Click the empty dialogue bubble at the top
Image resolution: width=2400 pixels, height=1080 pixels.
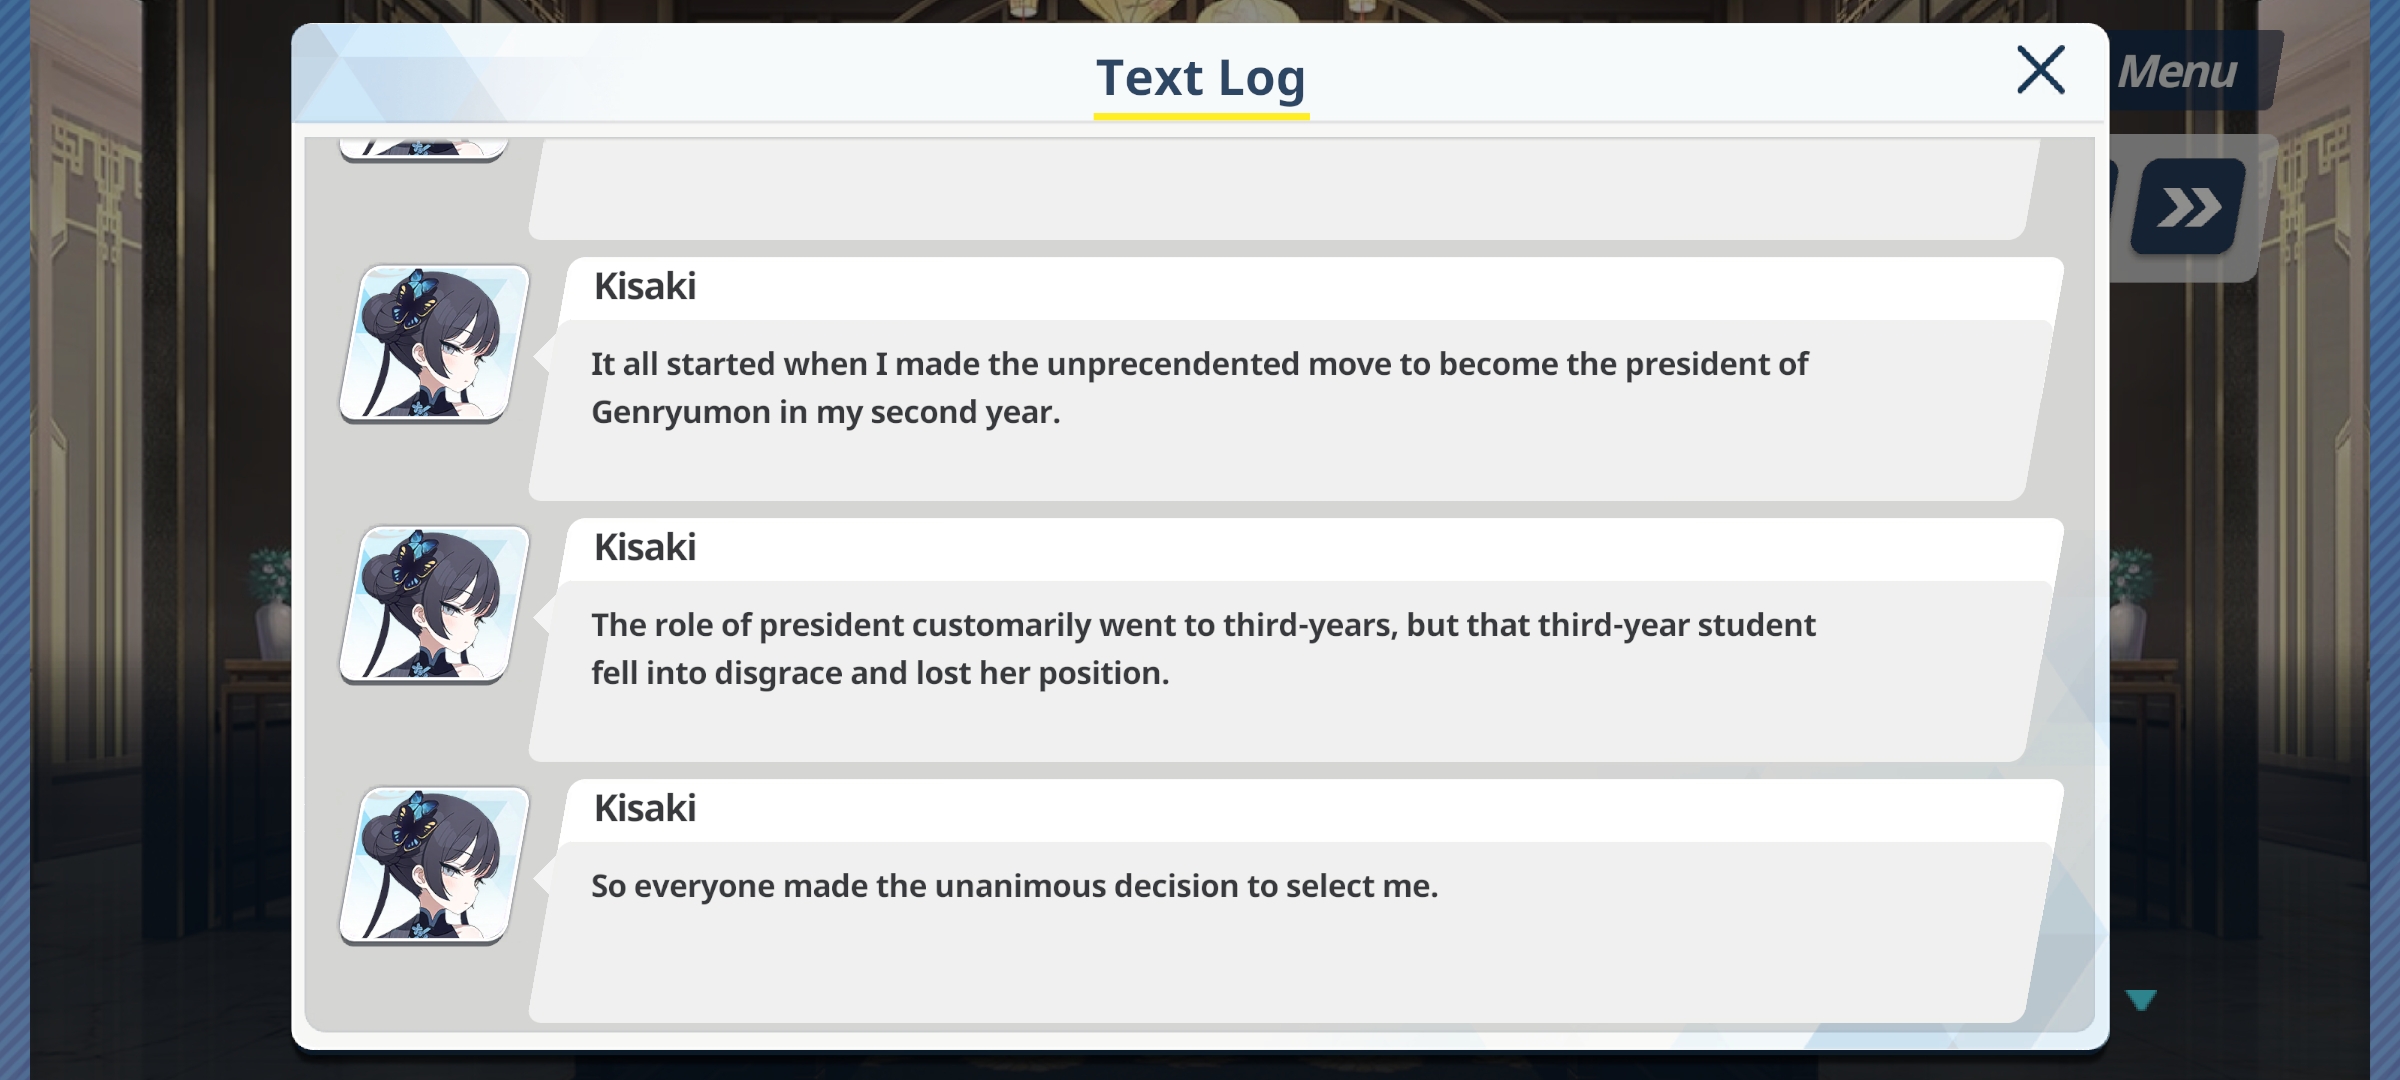[x=1285, y=189]
